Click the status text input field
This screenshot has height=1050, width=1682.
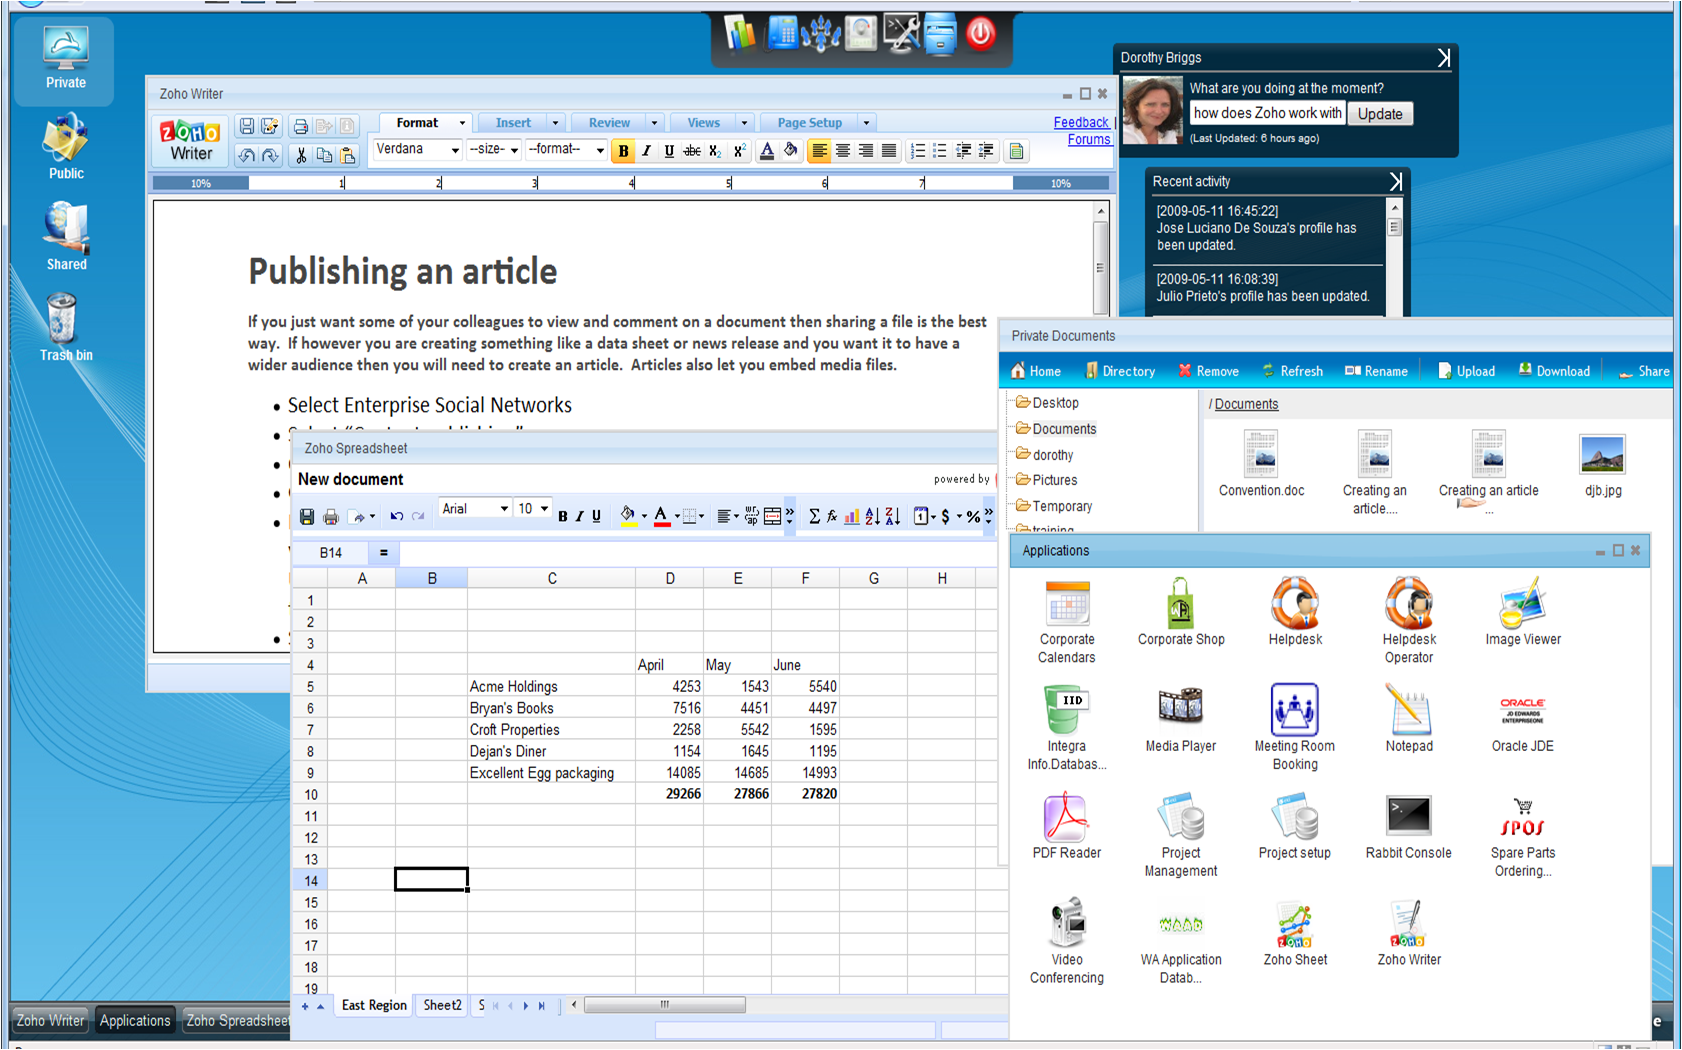tap(1267, 113)
